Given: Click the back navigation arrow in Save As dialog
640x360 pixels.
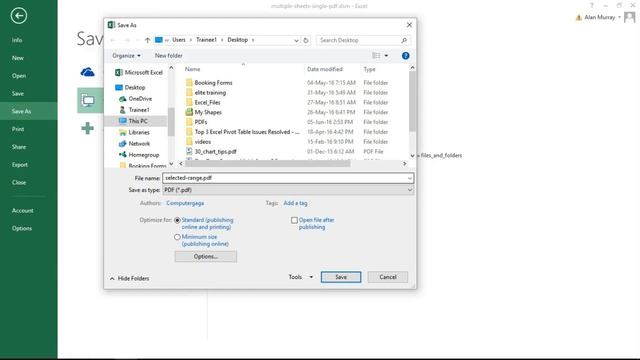Looking at the screenshot, I should pyautogui.click(x=113, y=40).
